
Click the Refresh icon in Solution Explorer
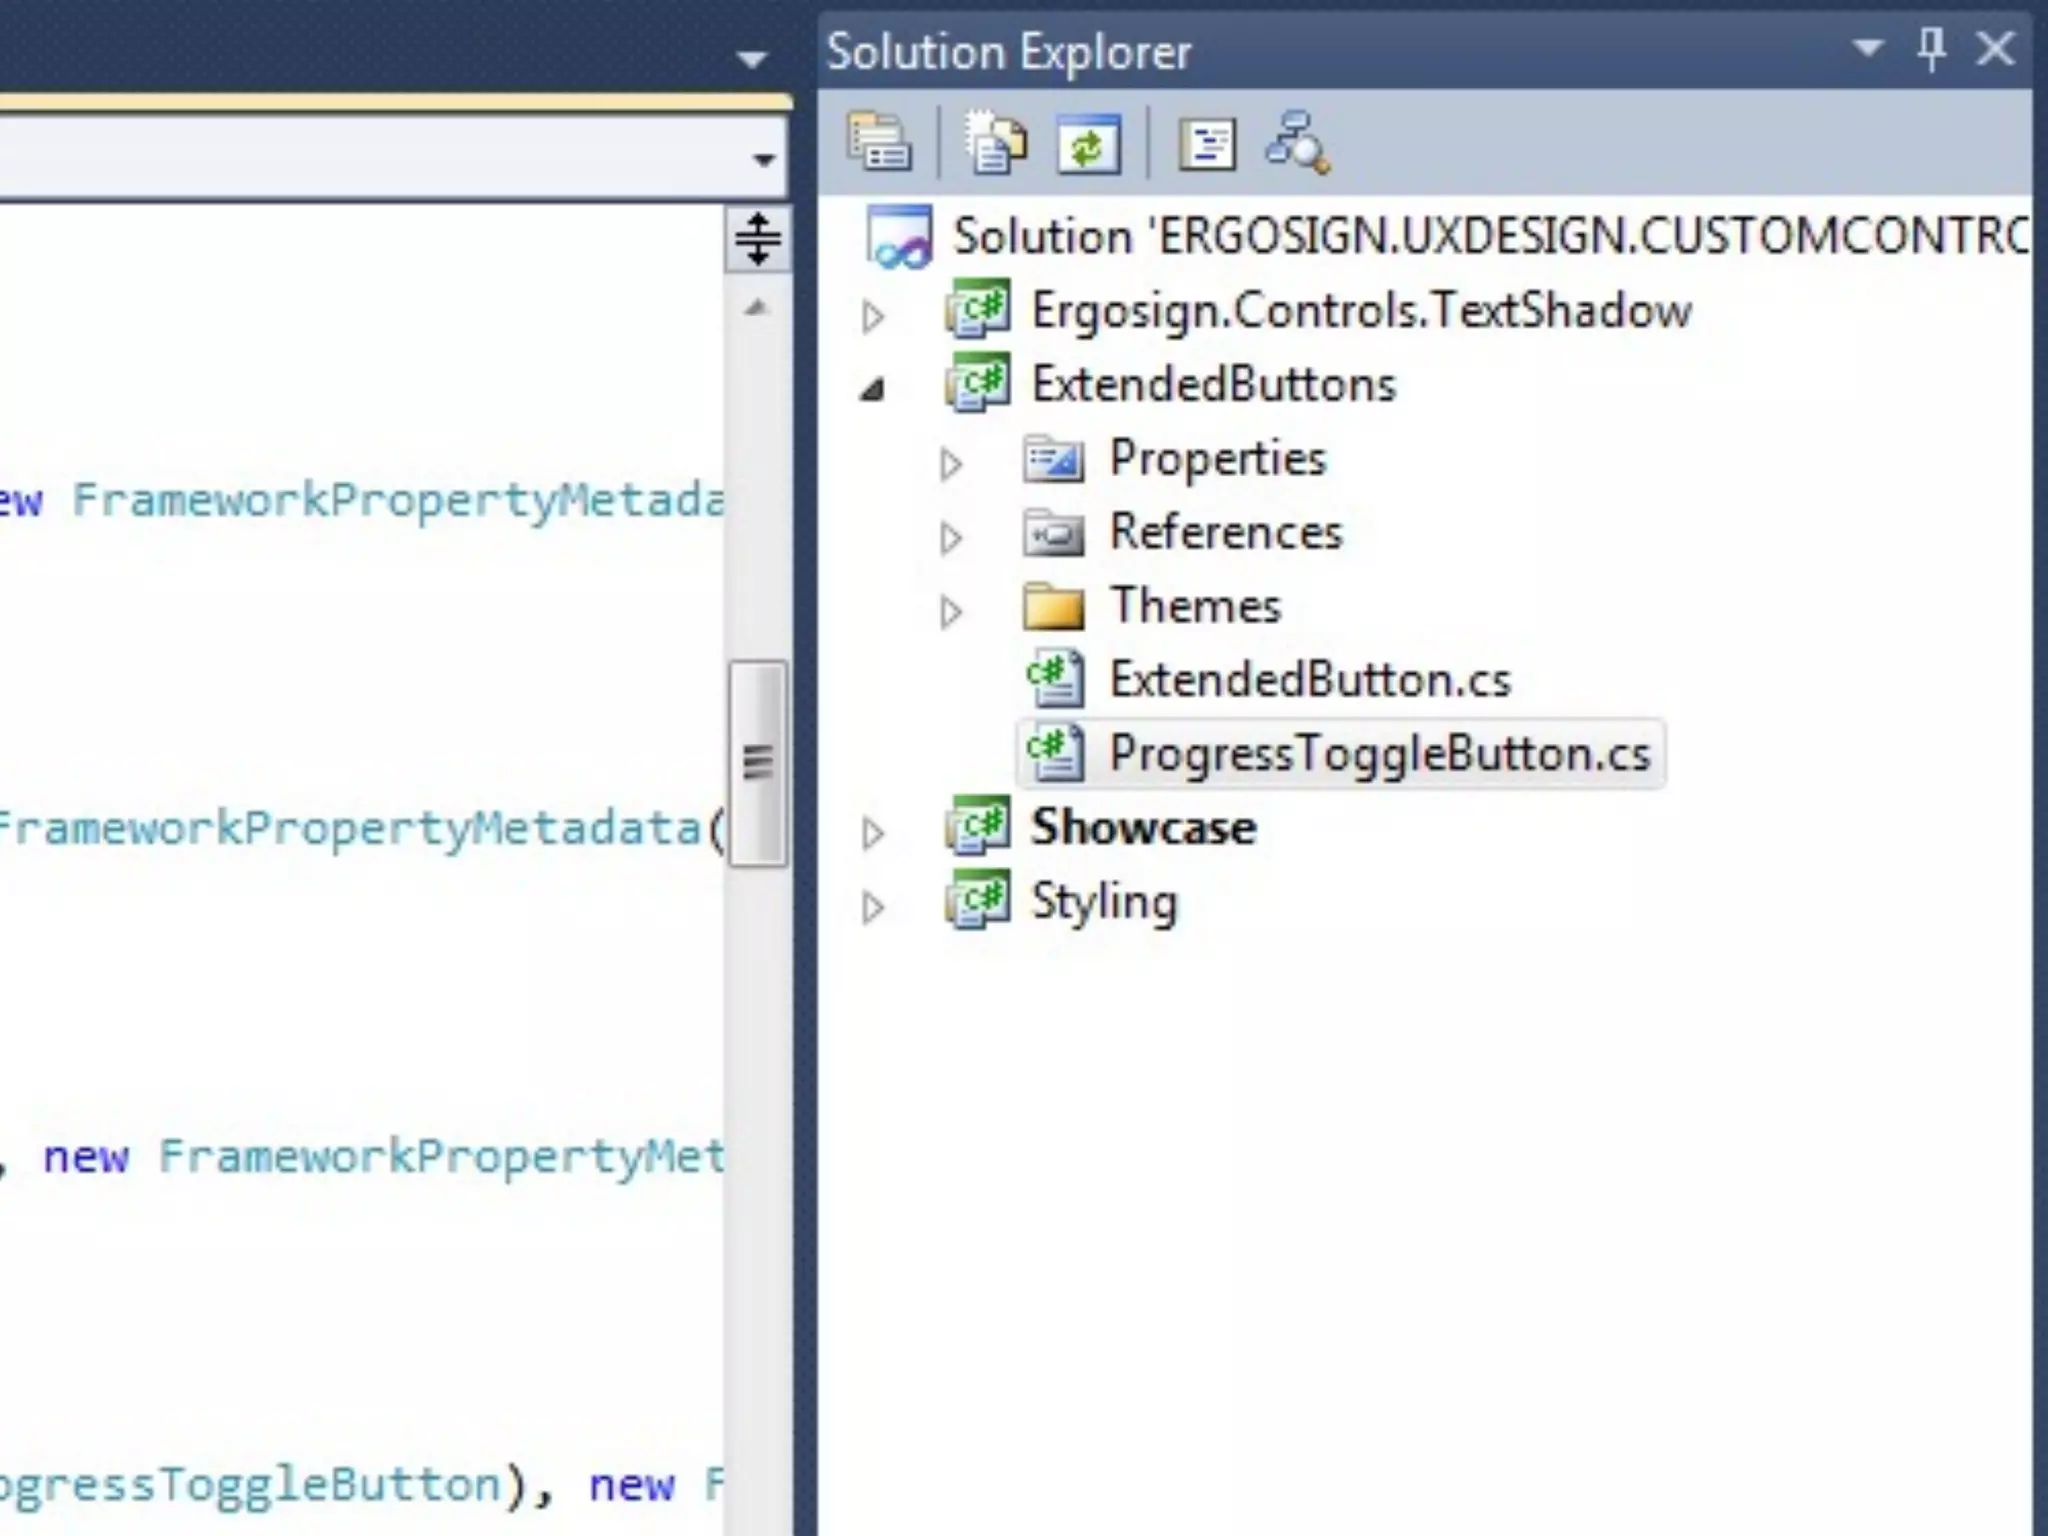pyautogui.click(x=1088, y=145)
